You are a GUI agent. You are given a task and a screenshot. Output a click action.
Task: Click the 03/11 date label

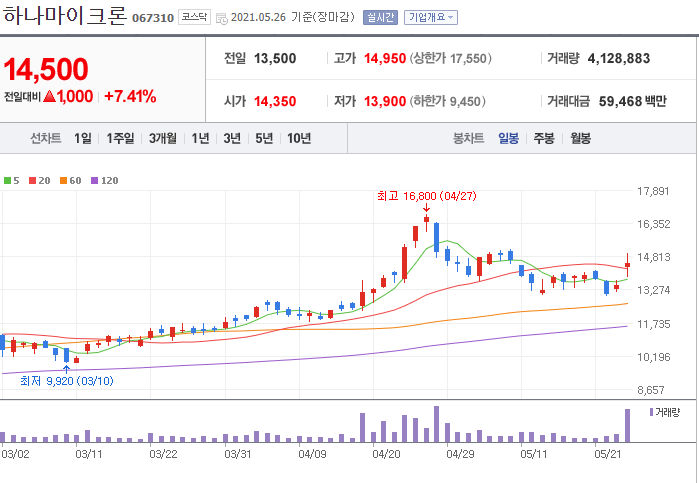pyautogui.click(x=89, y=454)
